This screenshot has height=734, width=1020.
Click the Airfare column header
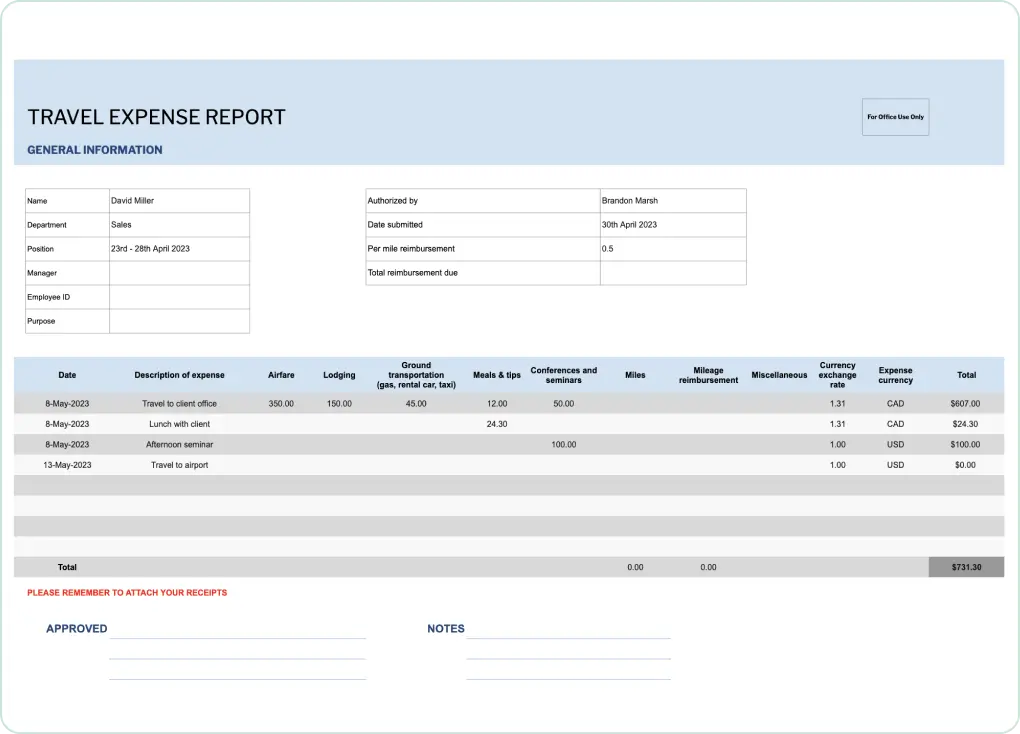281,375
